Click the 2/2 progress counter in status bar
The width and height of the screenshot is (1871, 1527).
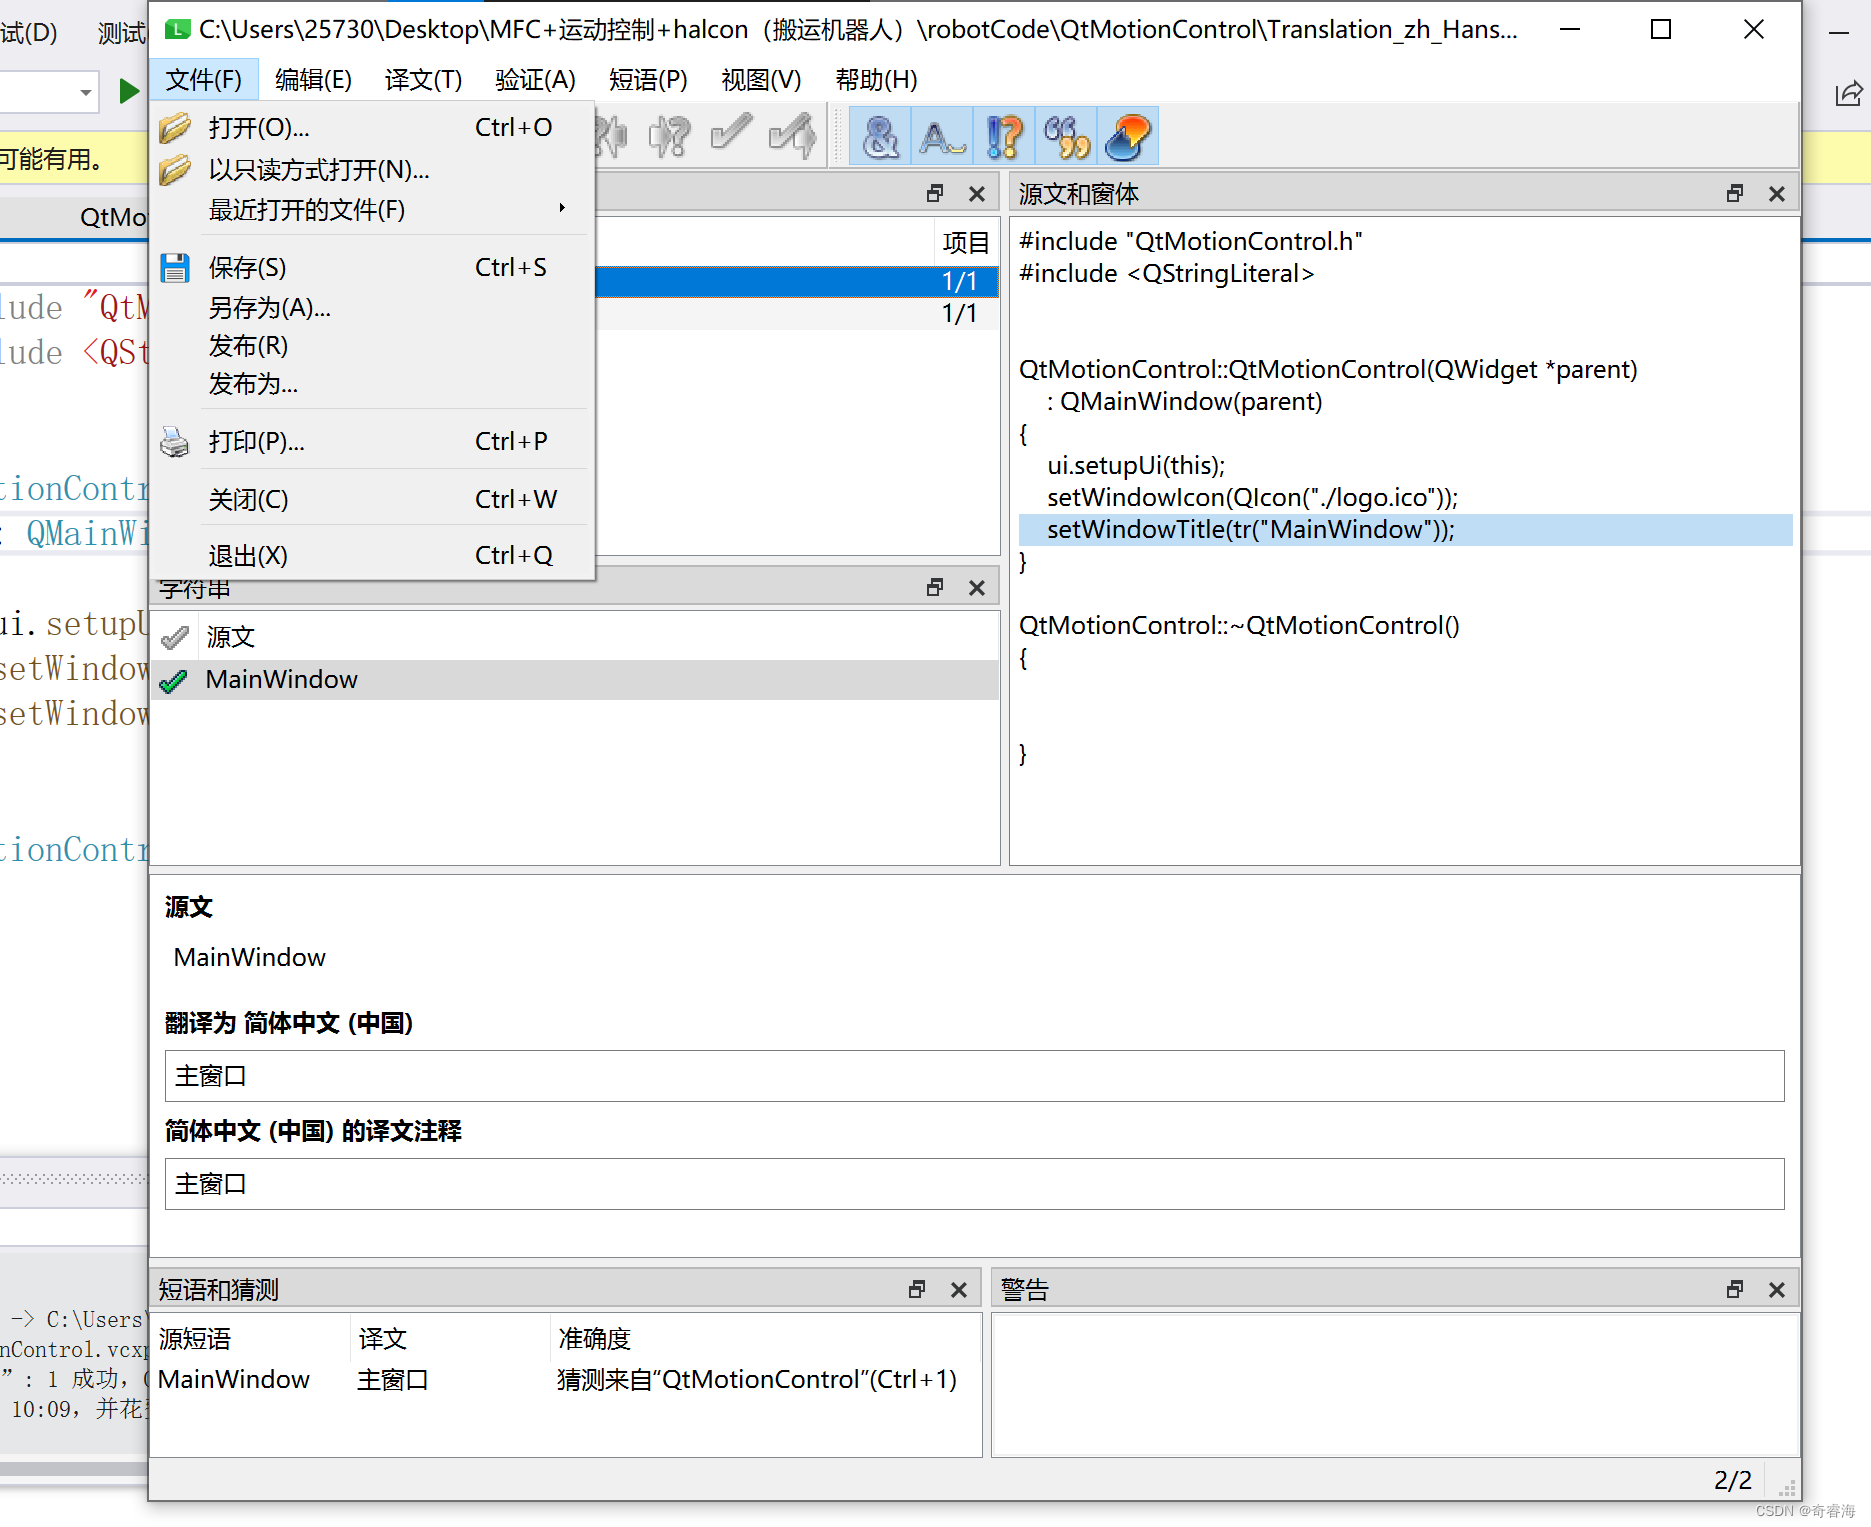[x=1733, y=1480]
